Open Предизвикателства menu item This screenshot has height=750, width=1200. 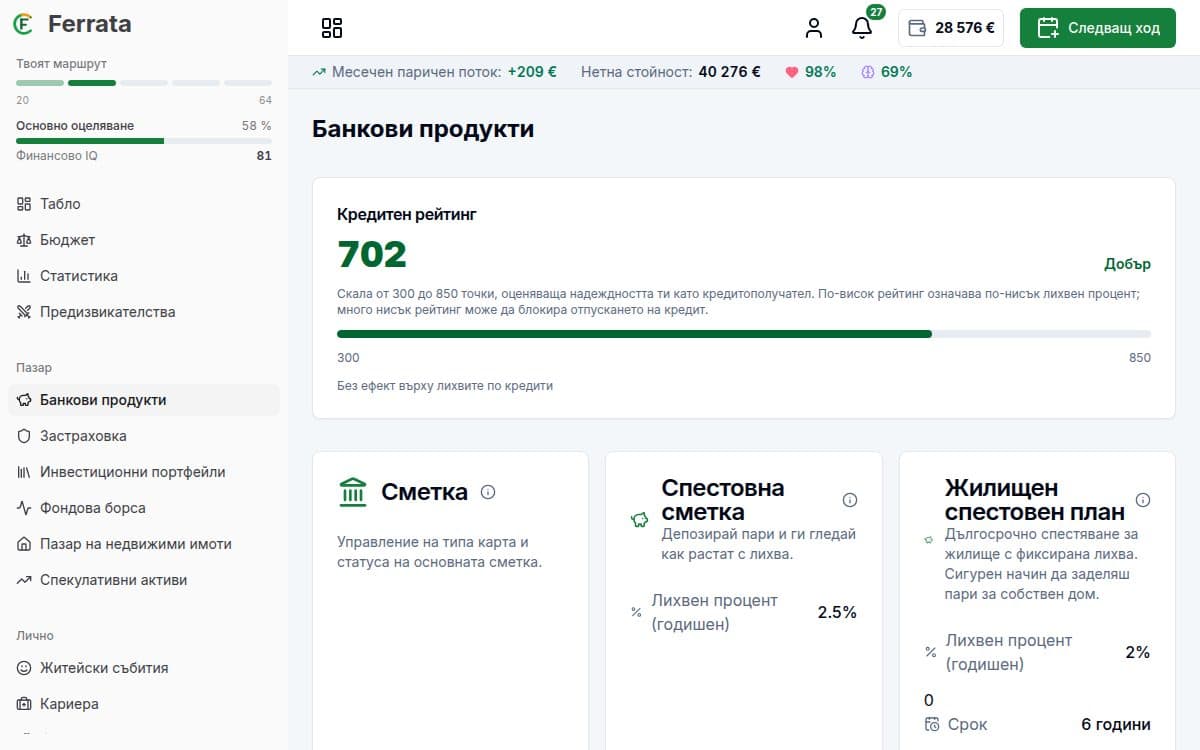(144, 312)
